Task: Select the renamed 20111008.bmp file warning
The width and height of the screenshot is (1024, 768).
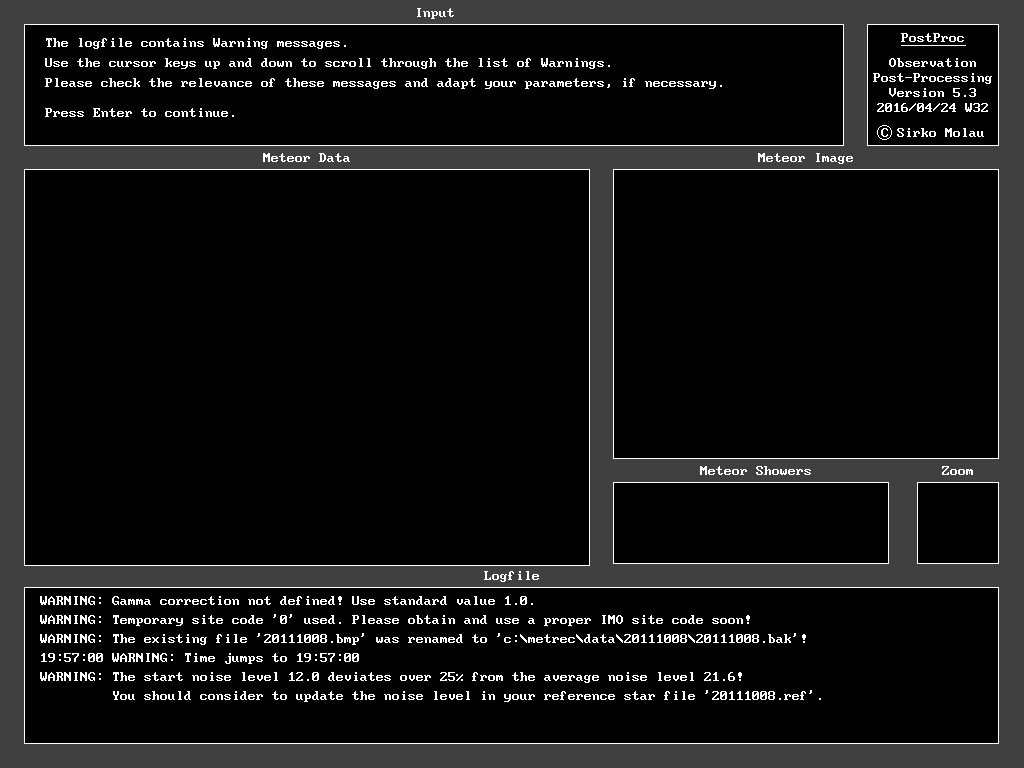Action: click(423, 639)
